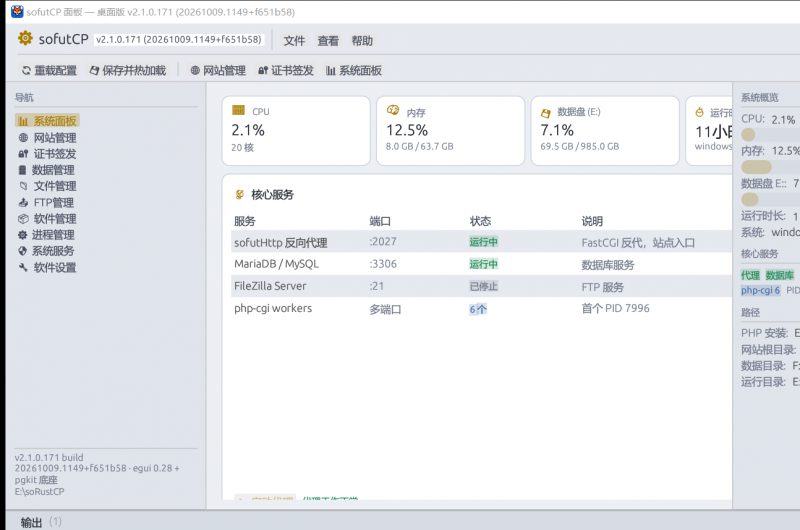
Task: Open 网站管理 from the toolbar
Action: pos(218,70)
